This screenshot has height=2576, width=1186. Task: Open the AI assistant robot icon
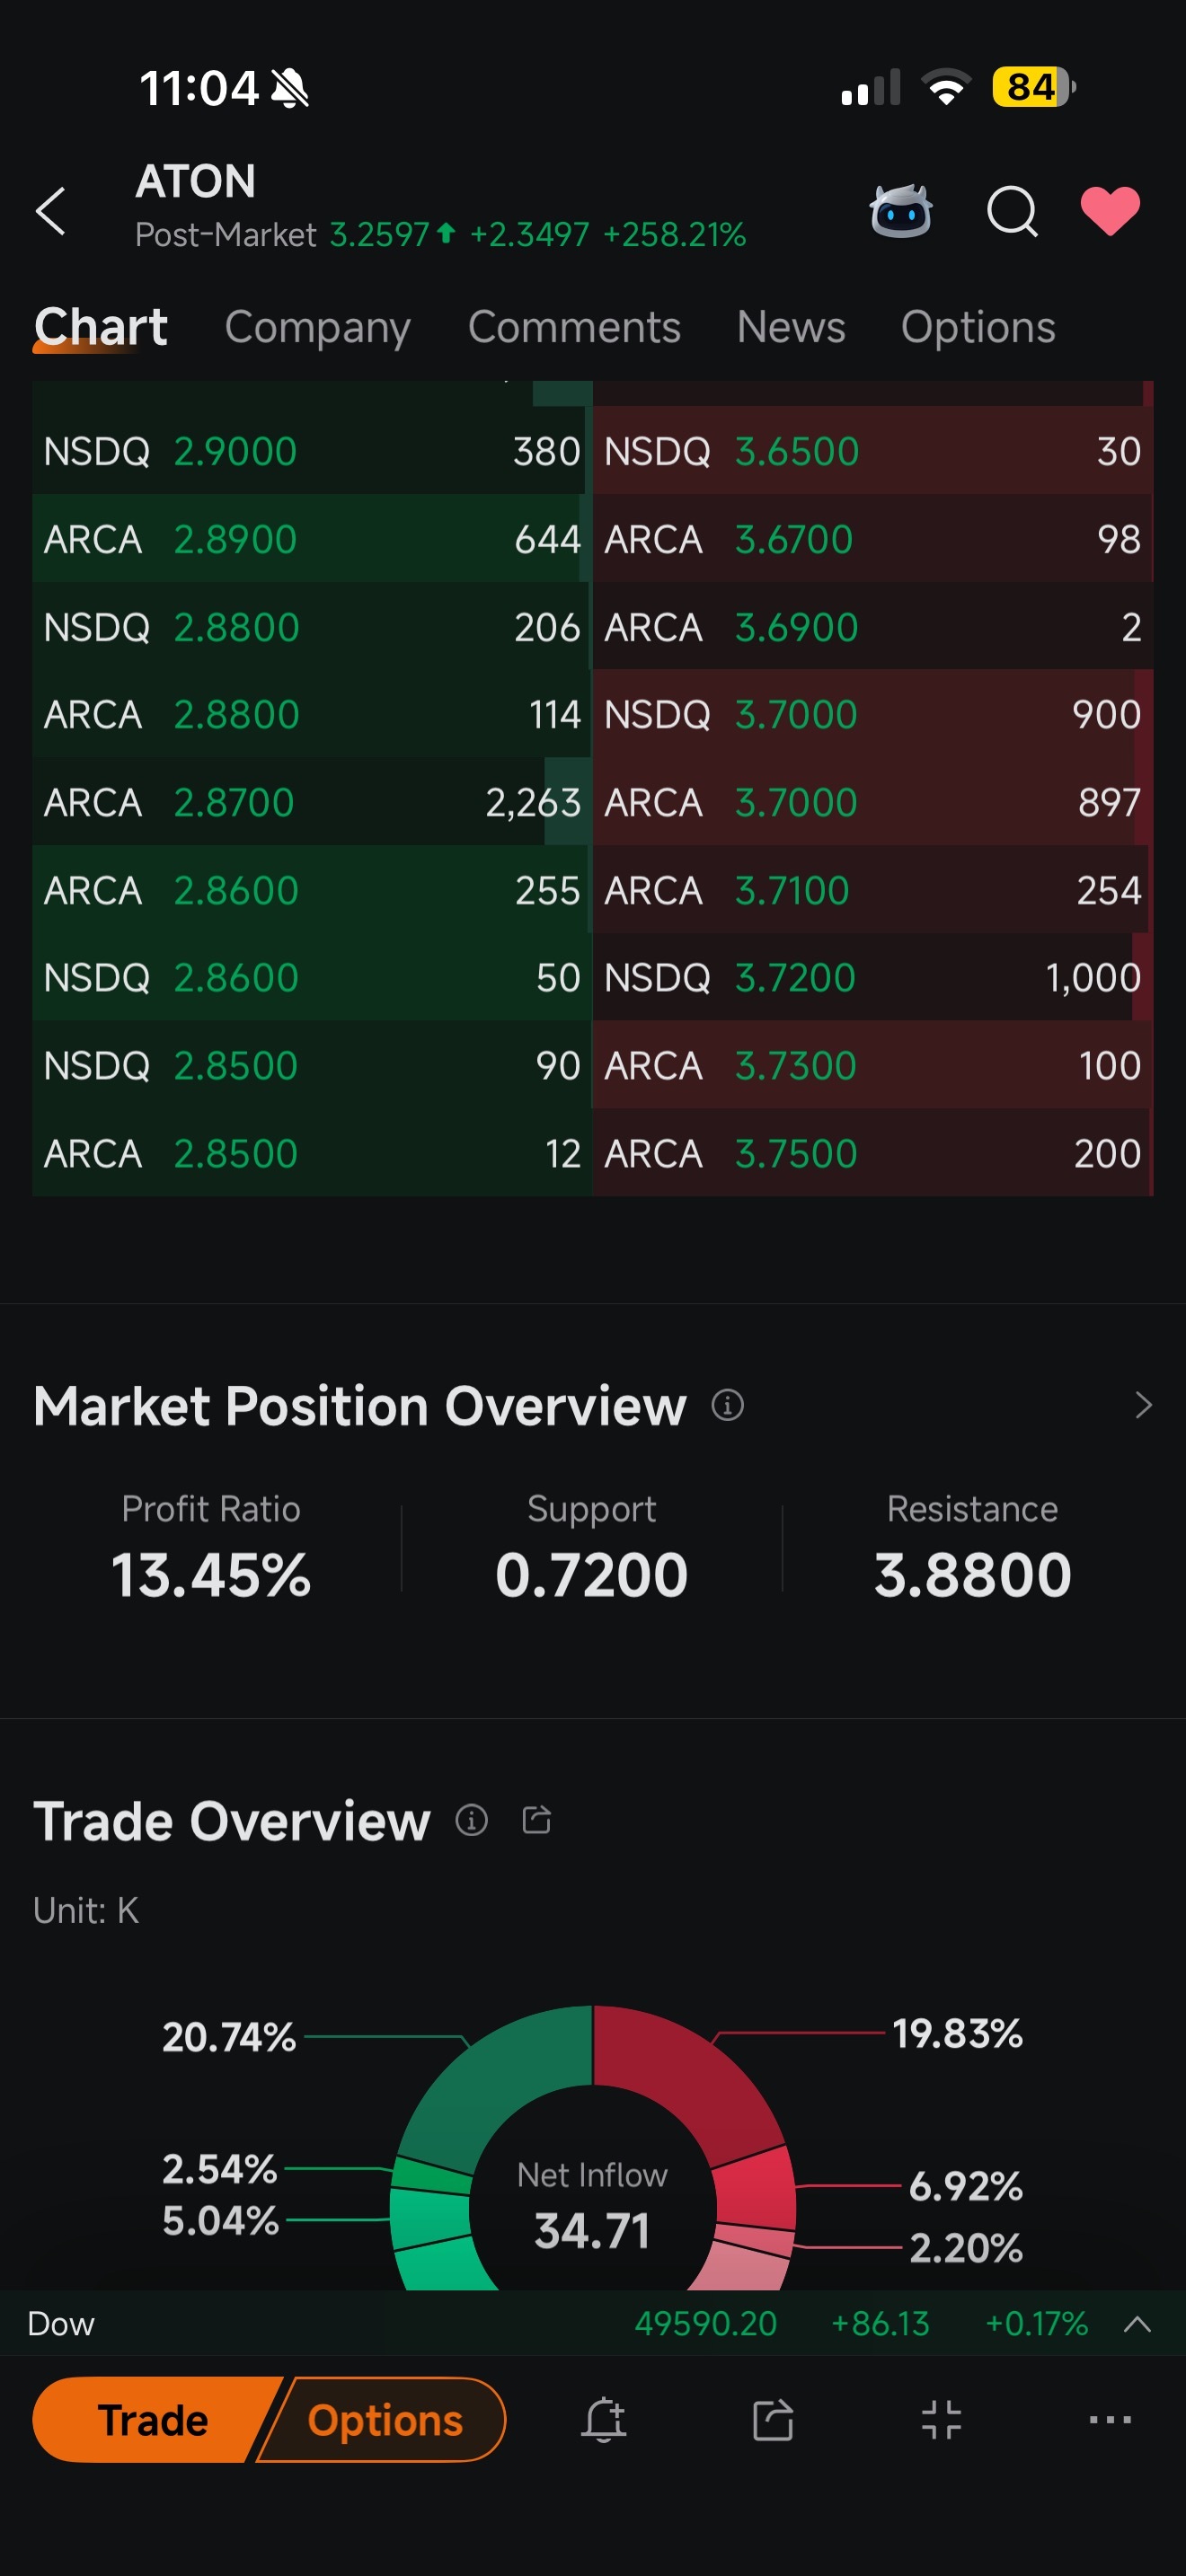[x=901, y=211]
